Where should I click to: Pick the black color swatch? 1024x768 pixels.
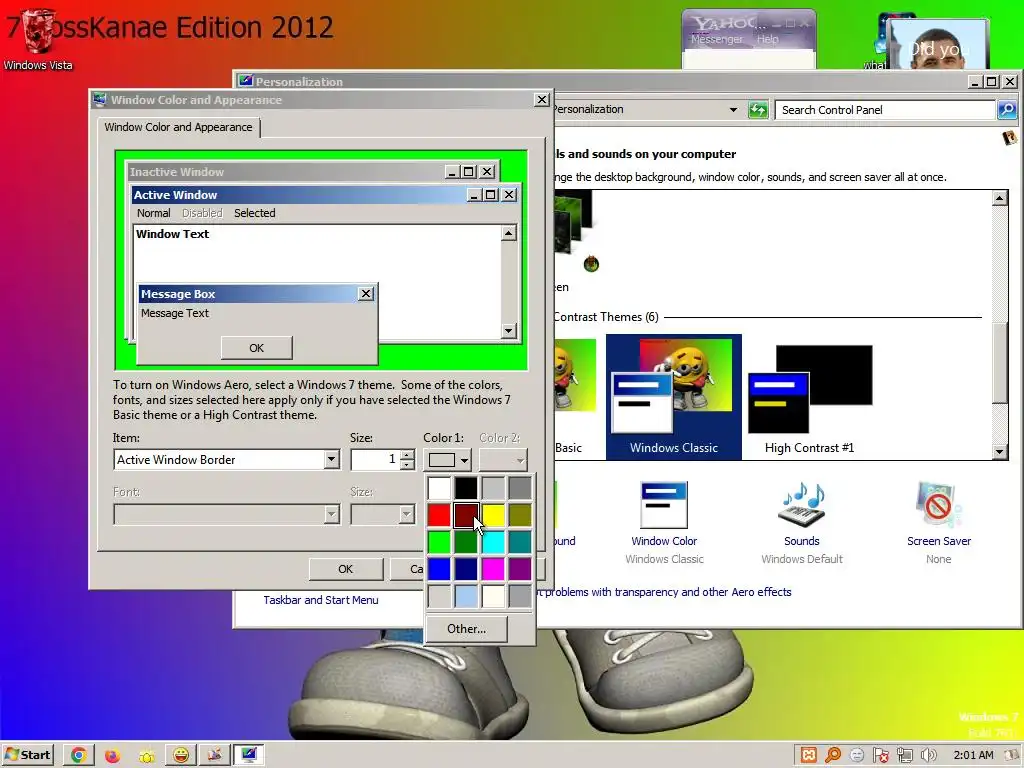466,488
